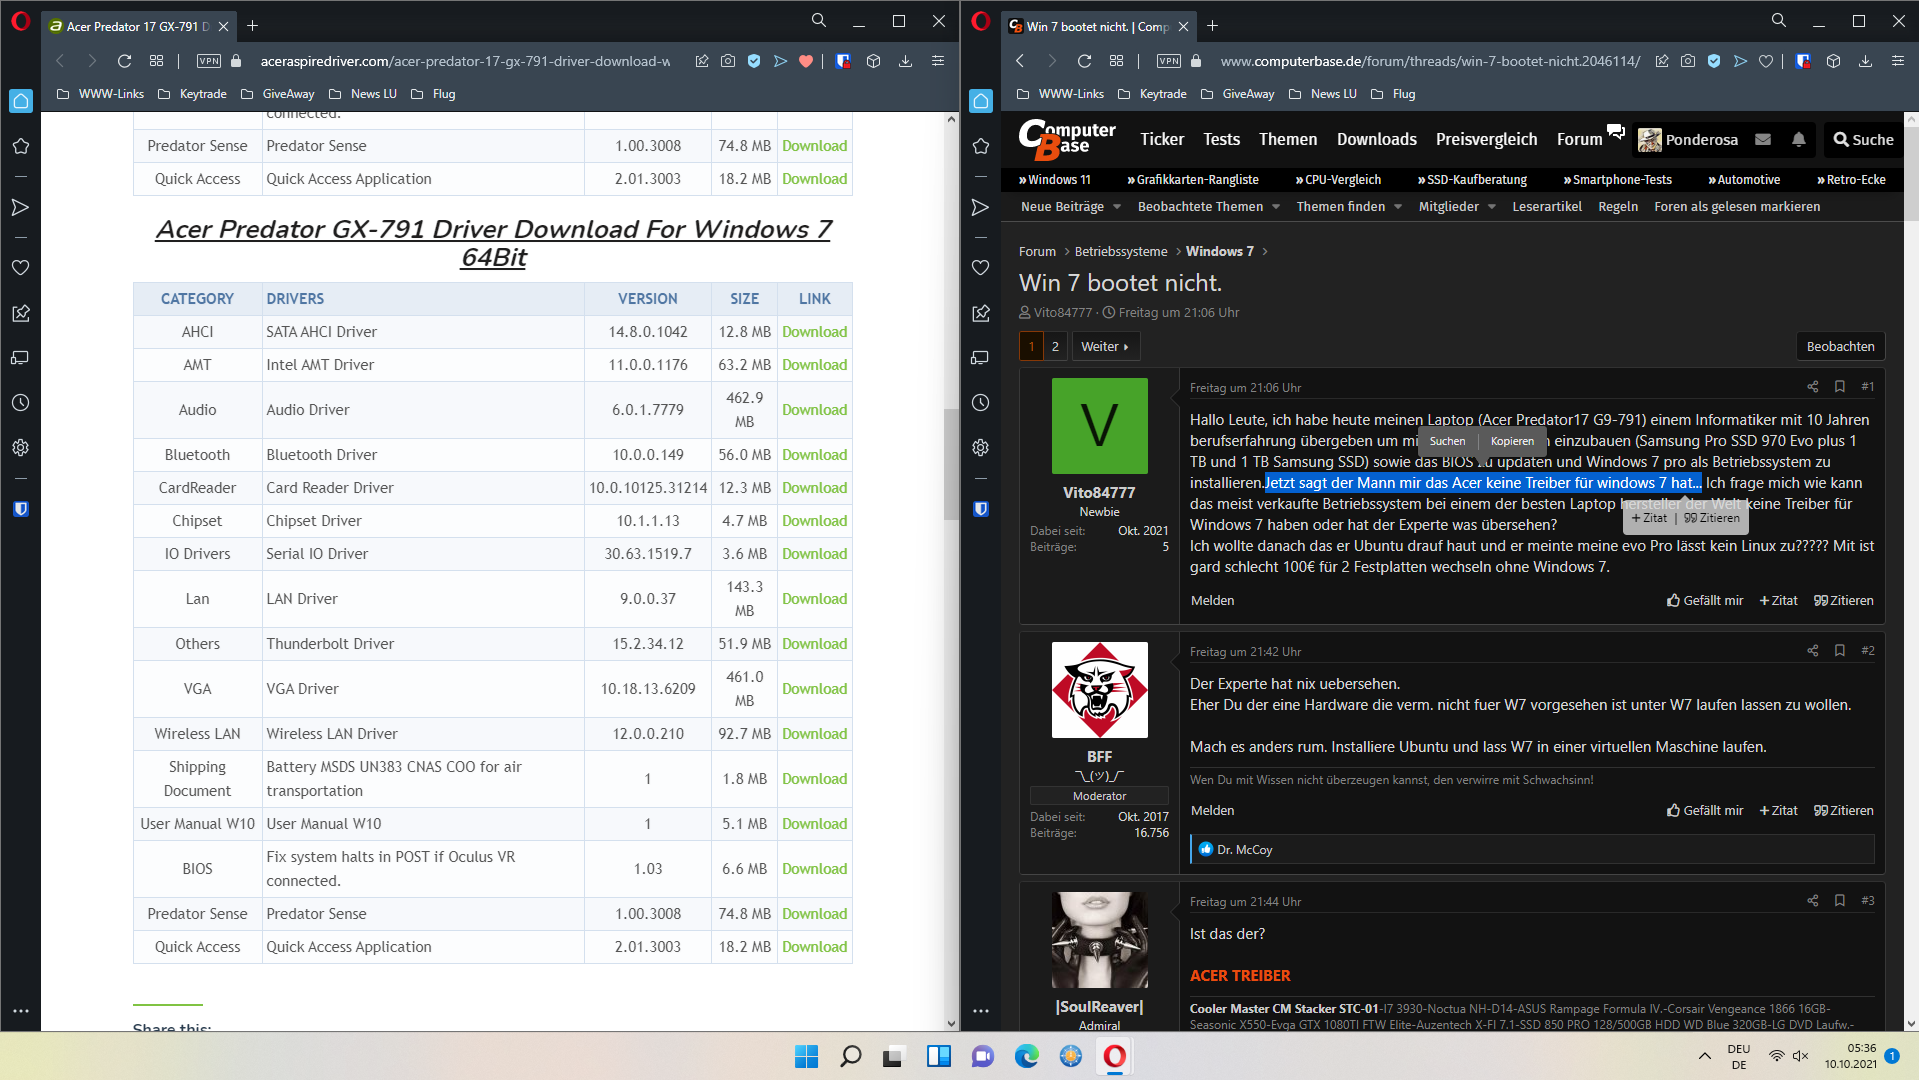Viewport: 1919px width, 1080px height.
Task: Open Forum in ComputerBase menu
Action: (x=1580, y=139)
